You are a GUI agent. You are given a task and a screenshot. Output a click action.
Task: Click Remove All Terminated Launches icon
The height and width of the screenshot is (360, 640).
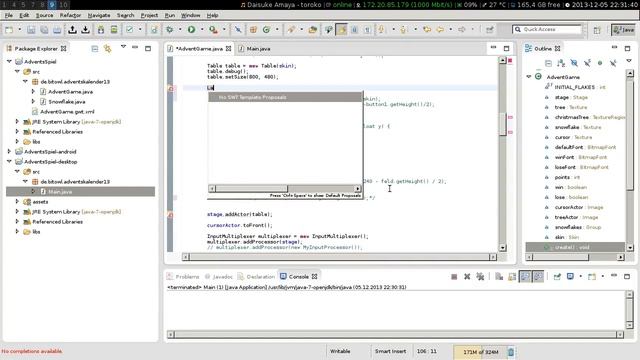pos(480,277)
